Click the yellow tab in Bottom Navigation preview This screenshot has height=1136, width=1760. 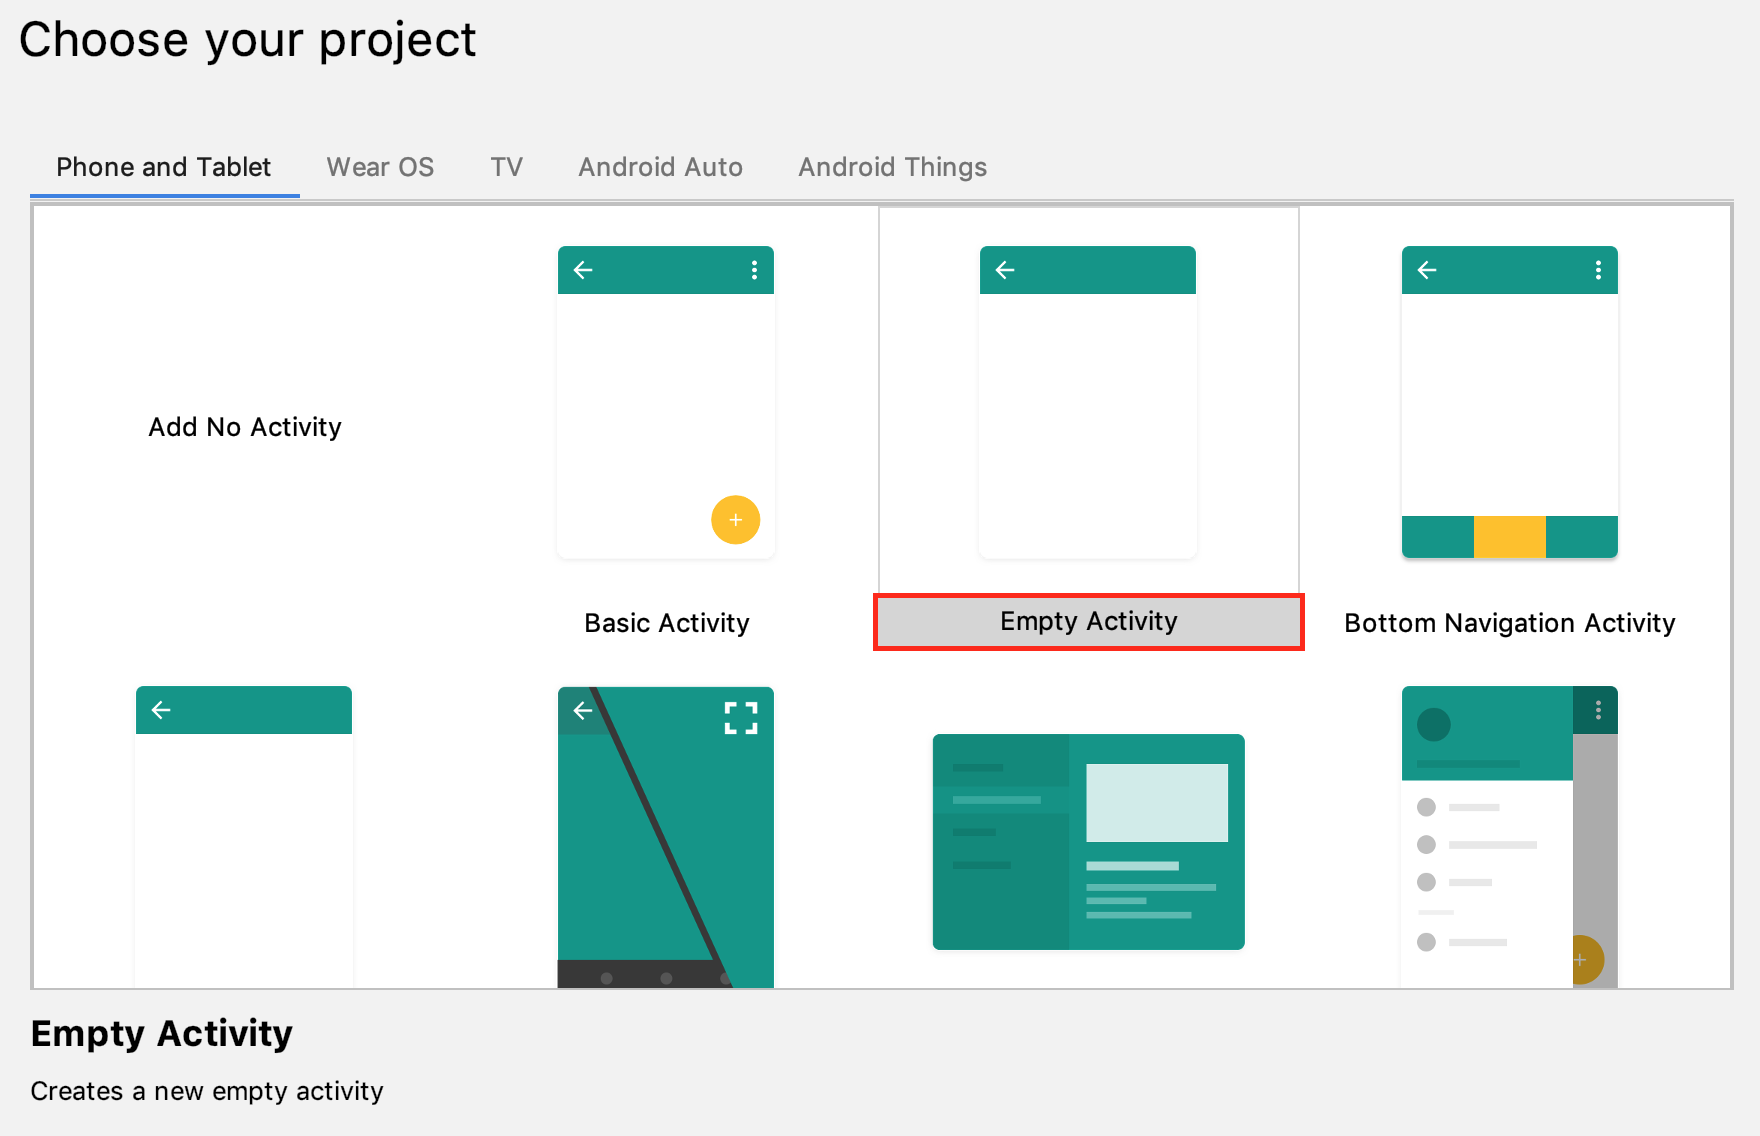(x=1510, y=537)
